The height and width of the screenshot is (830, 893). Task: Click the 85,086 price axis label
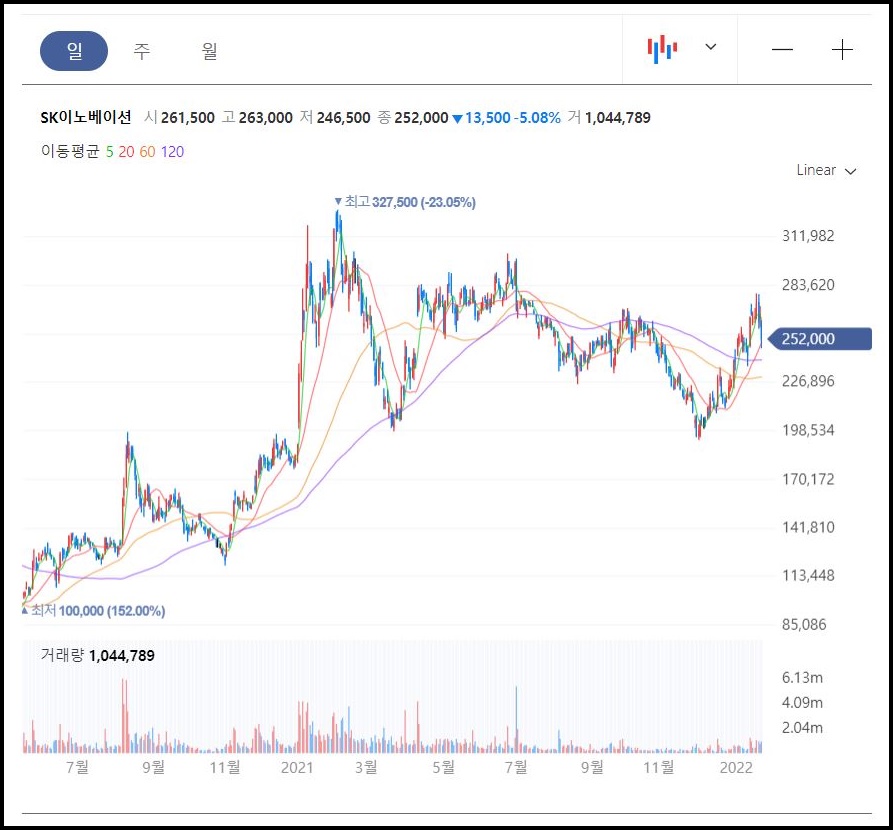[804, 625]
